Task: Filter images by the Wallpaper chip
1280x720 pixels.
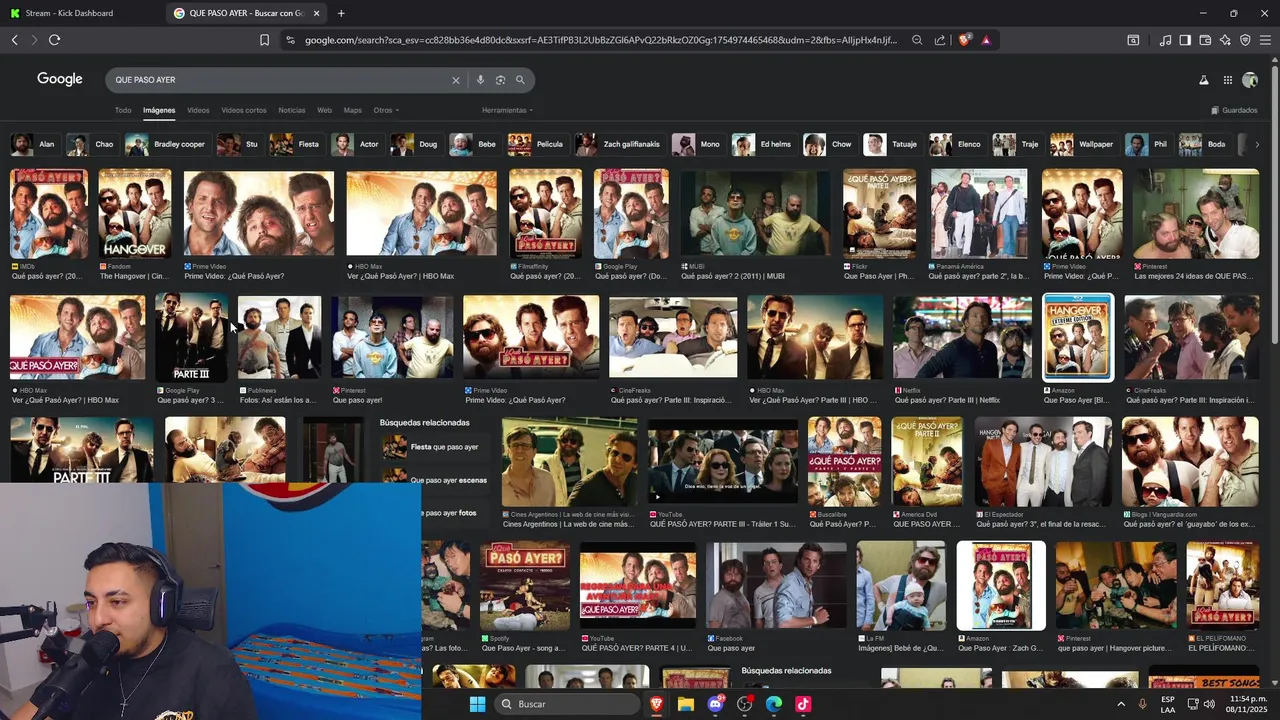Action: point(1083,144)
